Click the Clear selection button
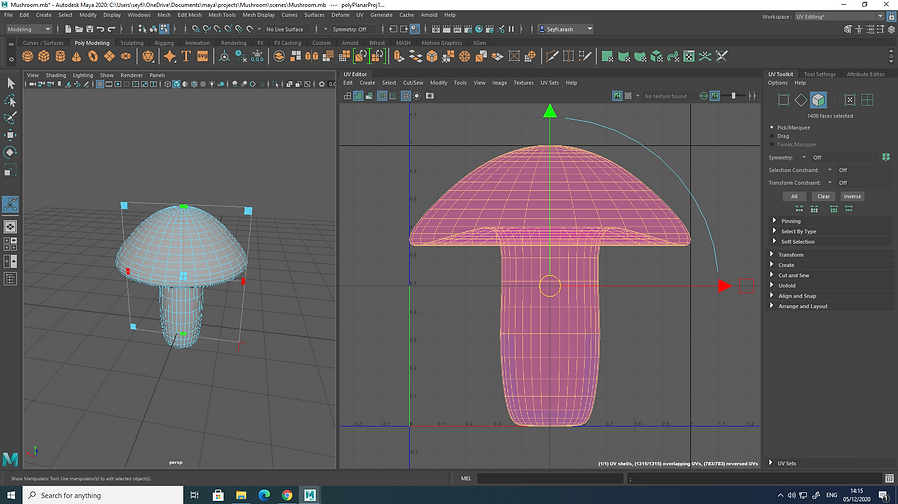The height and width of the screenshot is (504, 898). 824,196
